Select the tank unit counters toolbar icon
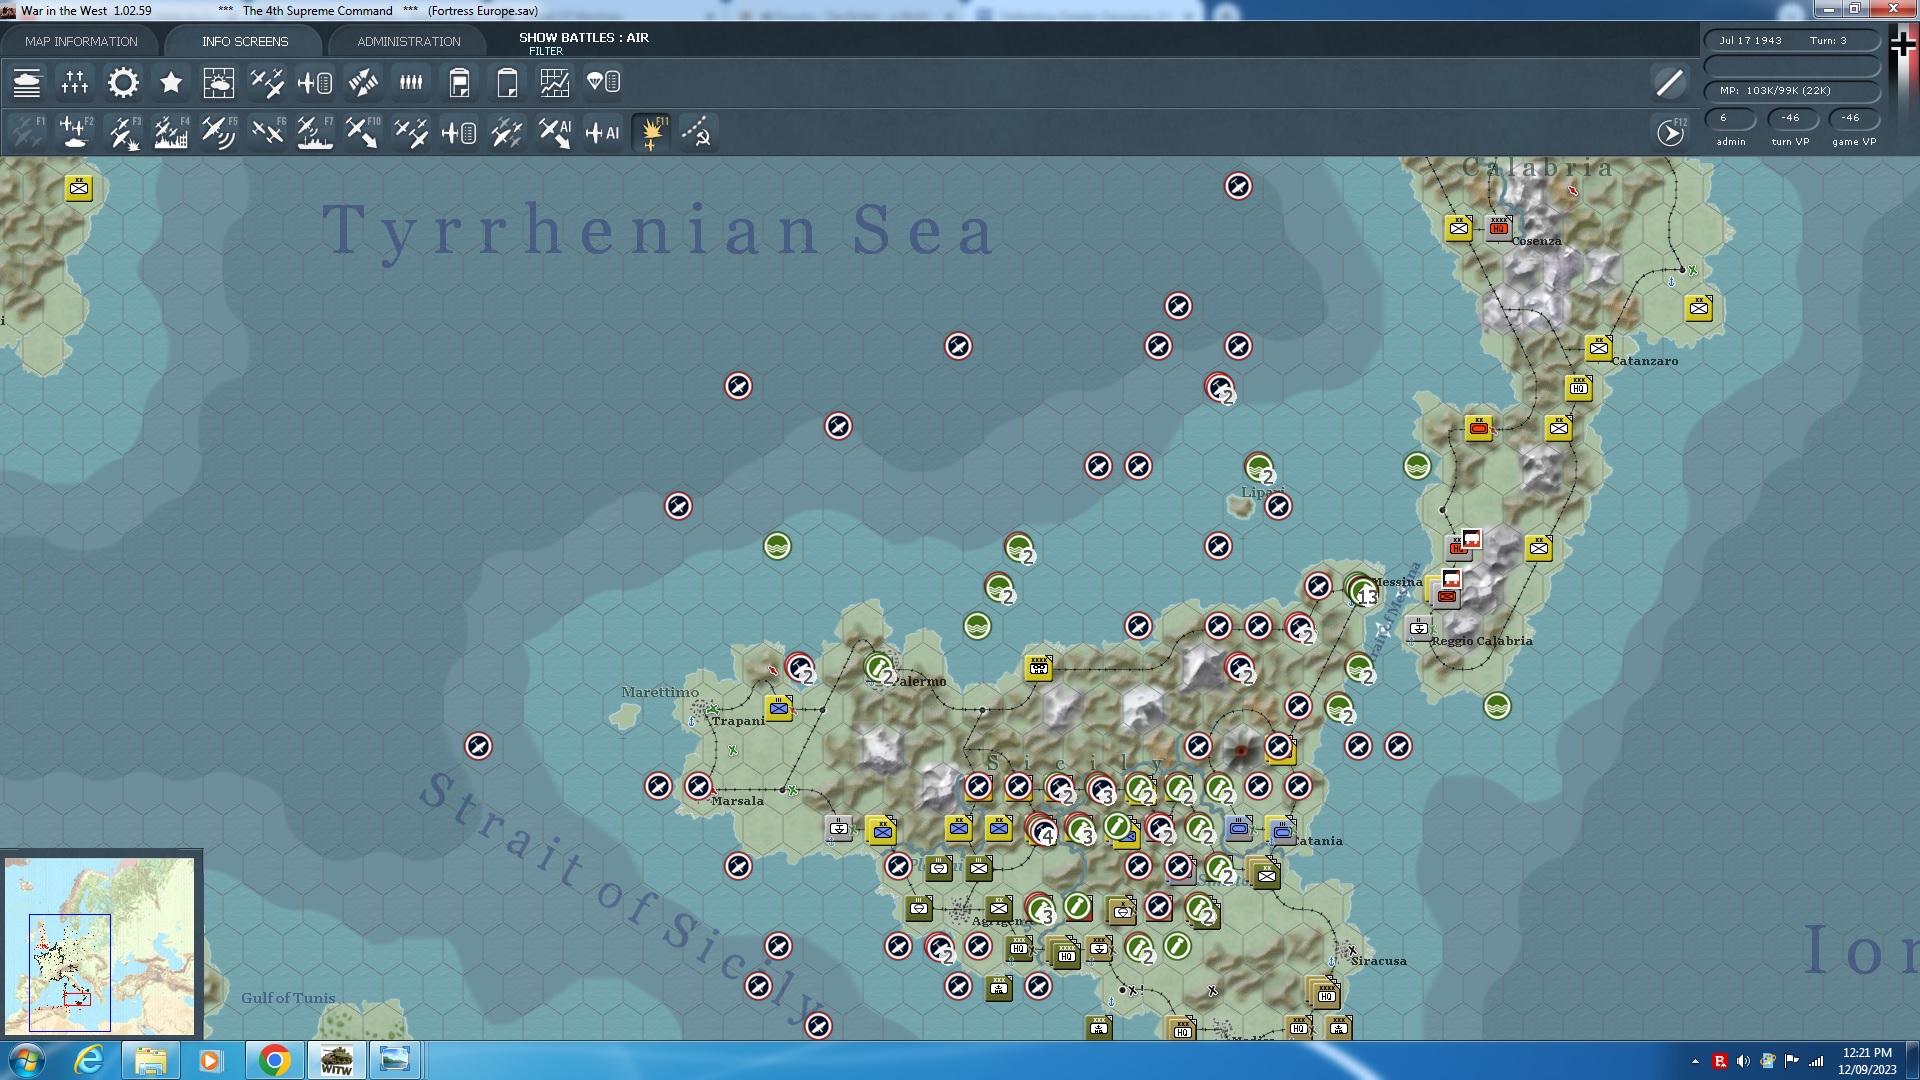The width and height of the screenshot is (1920, 1080). pos(27,82)
